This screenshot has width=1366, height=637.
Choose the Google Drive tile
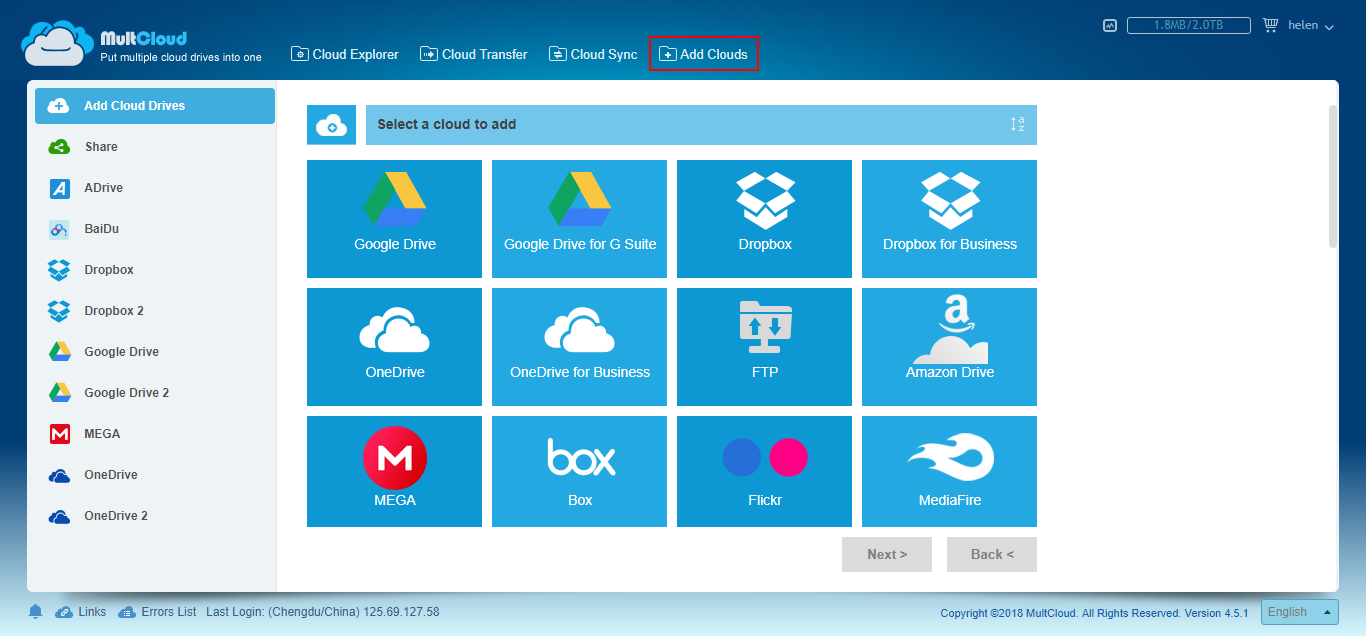click(394, 219)
